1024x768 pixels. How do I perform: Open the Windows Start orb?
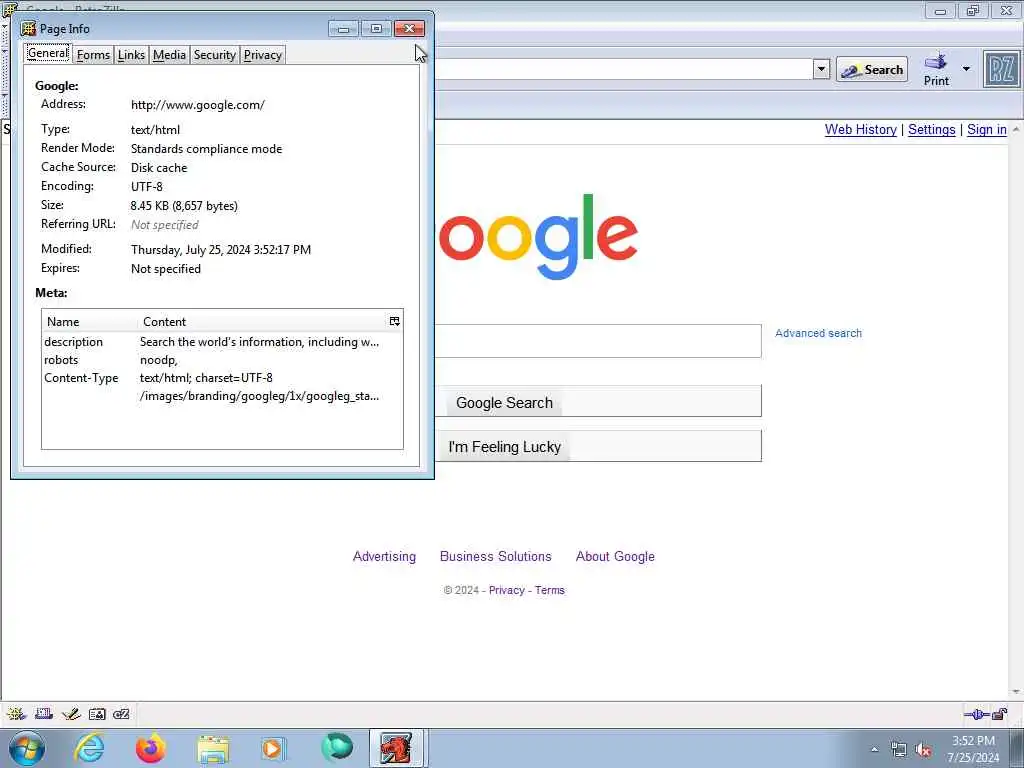pos(26,748)
